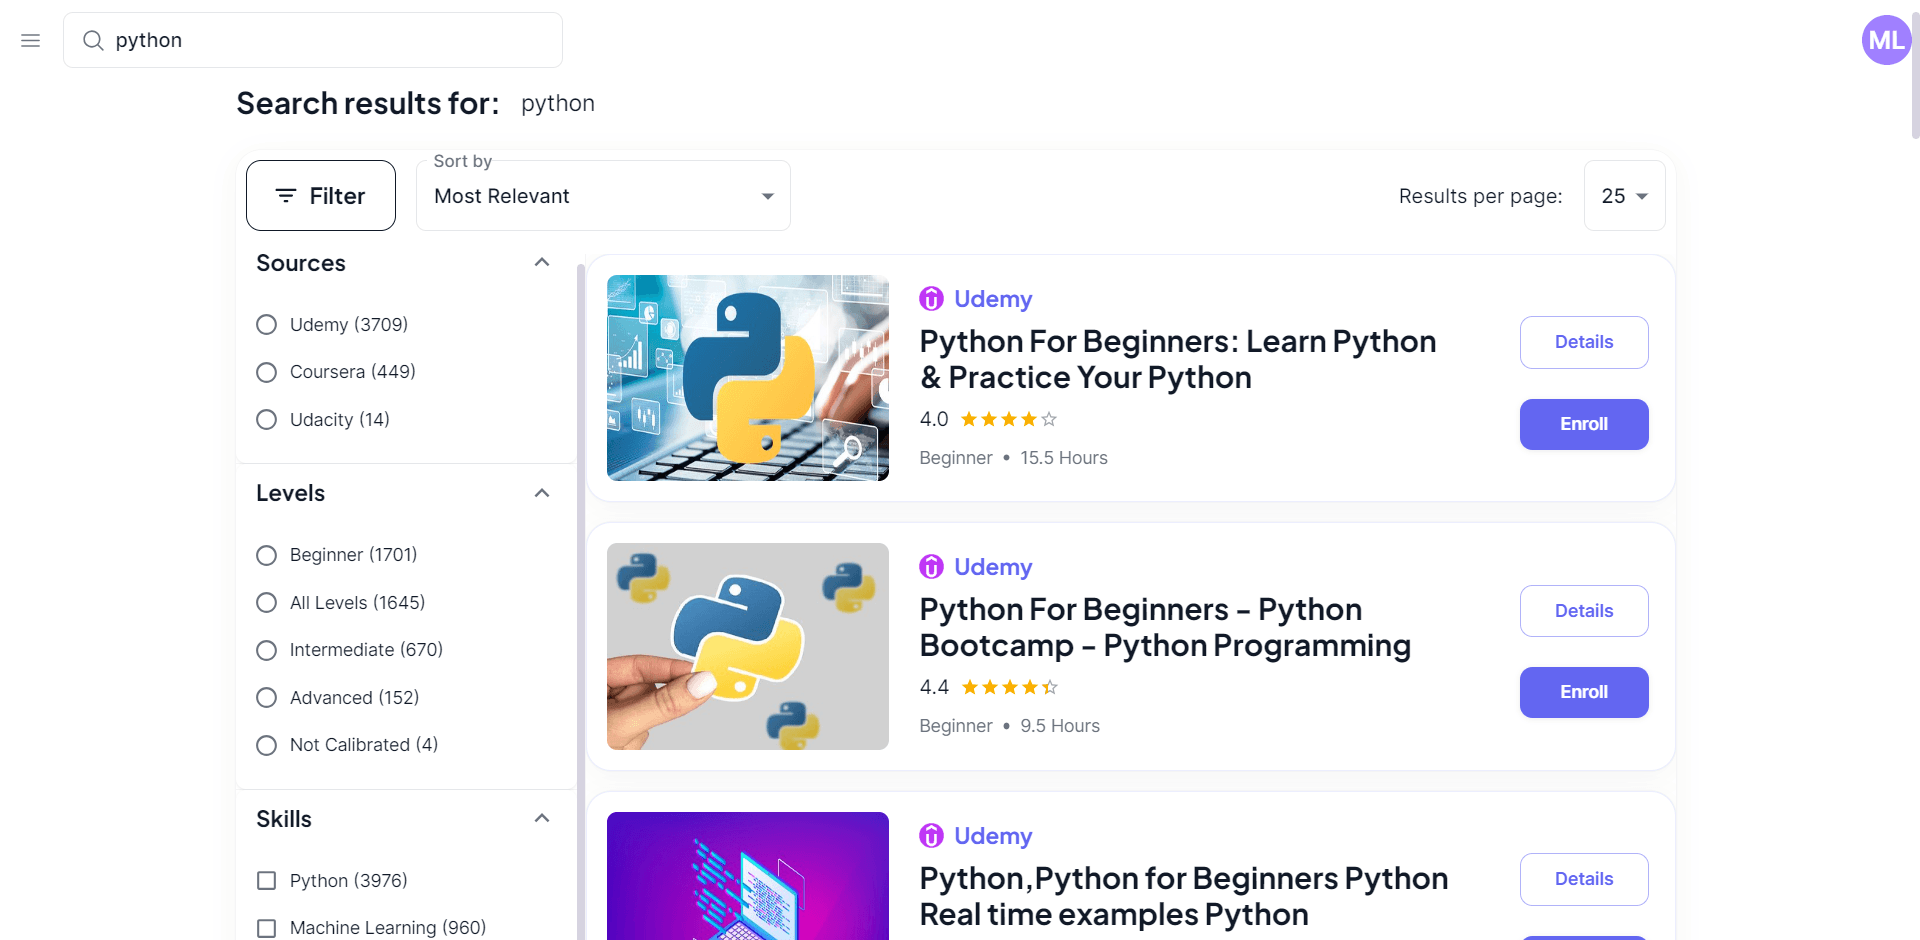The image size is (1920, 940).
Task: Collapse the Skills filter section
Action: click(542, 818)
